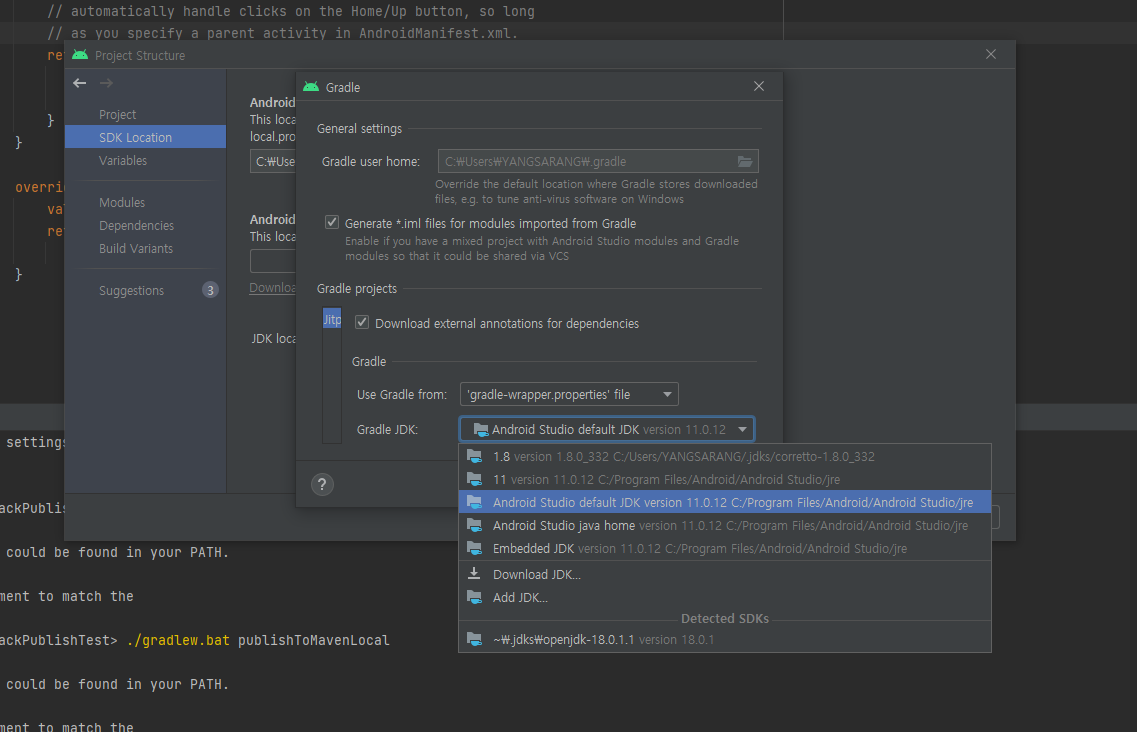Toggle Download external annotations checkbox

coord(362,322)
